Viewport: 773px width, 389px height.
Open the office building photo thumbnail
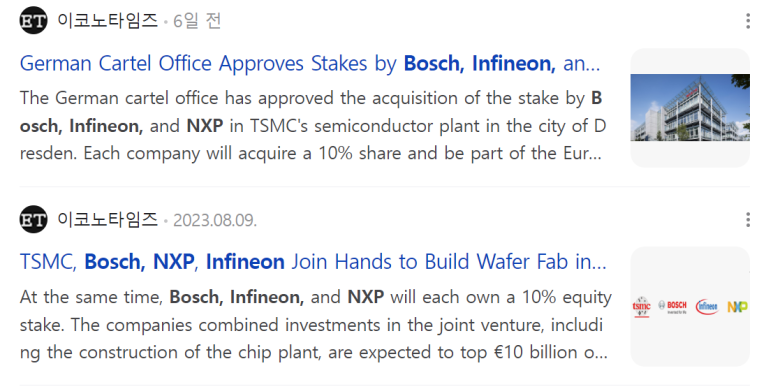(690, 107)
